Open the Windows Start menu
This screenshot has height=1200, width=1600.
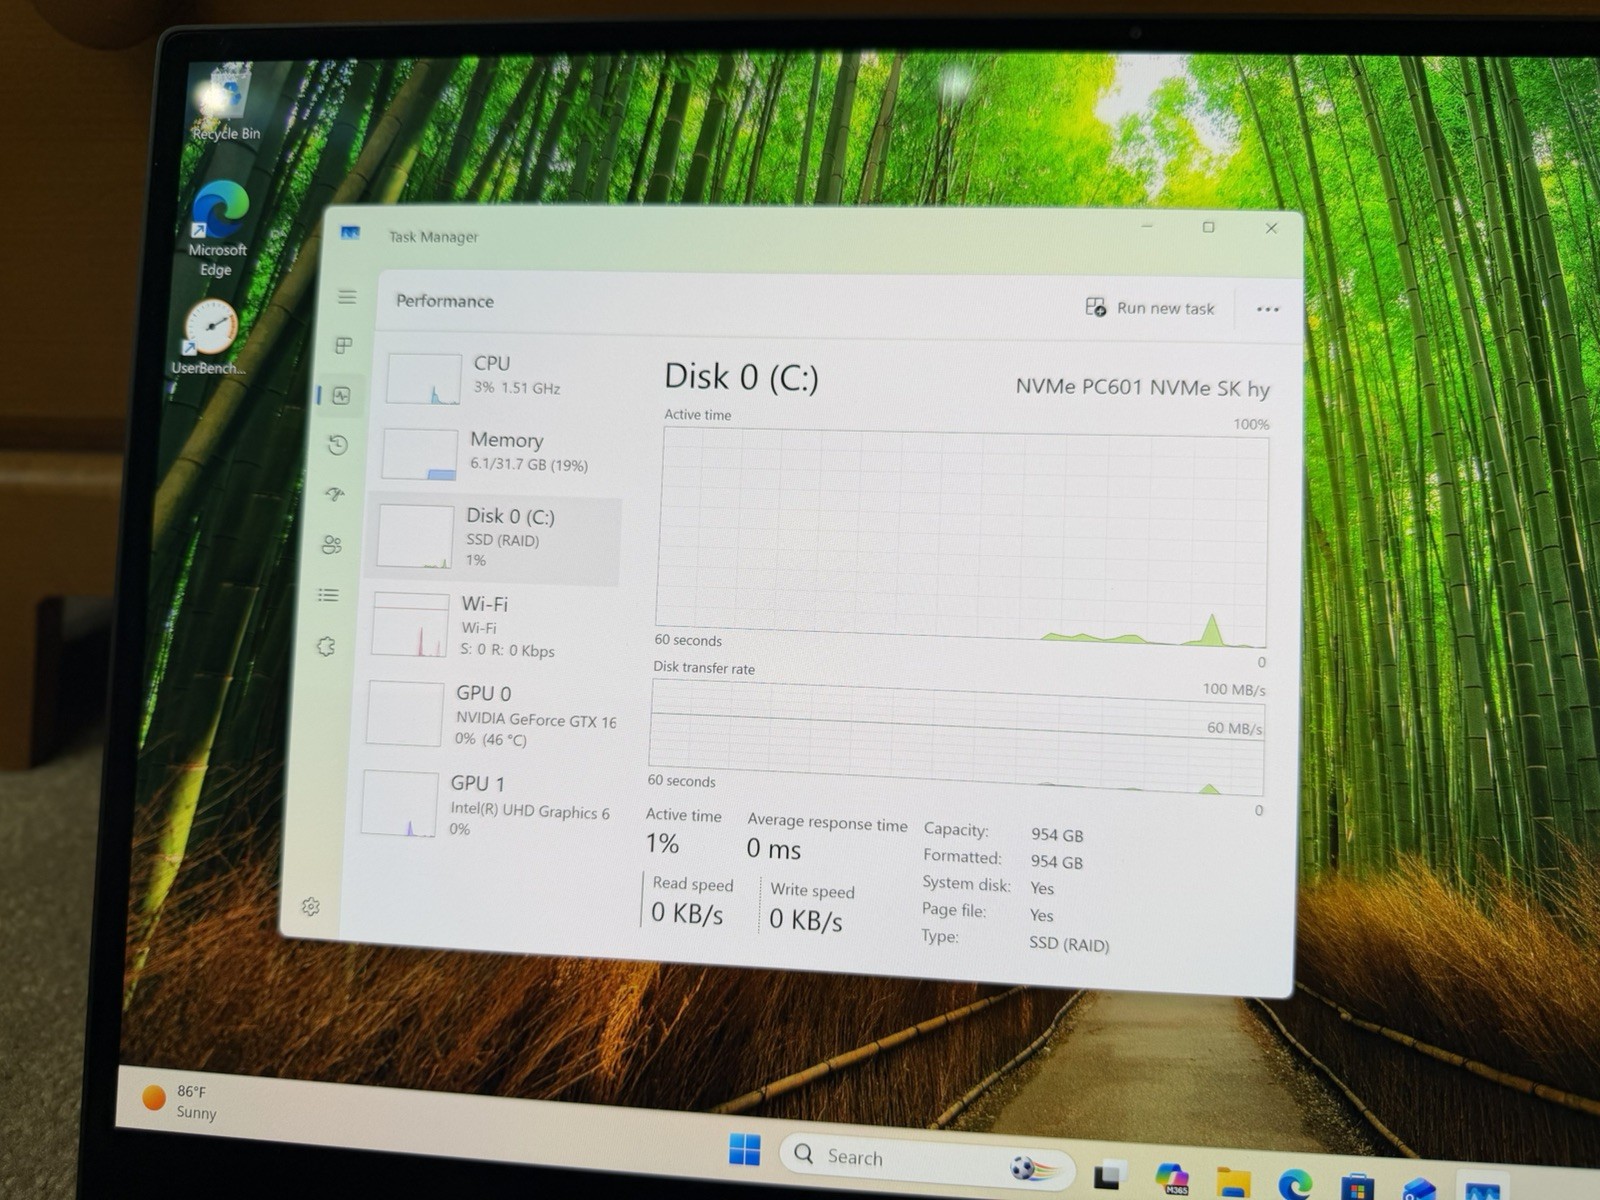[744, 1150]
